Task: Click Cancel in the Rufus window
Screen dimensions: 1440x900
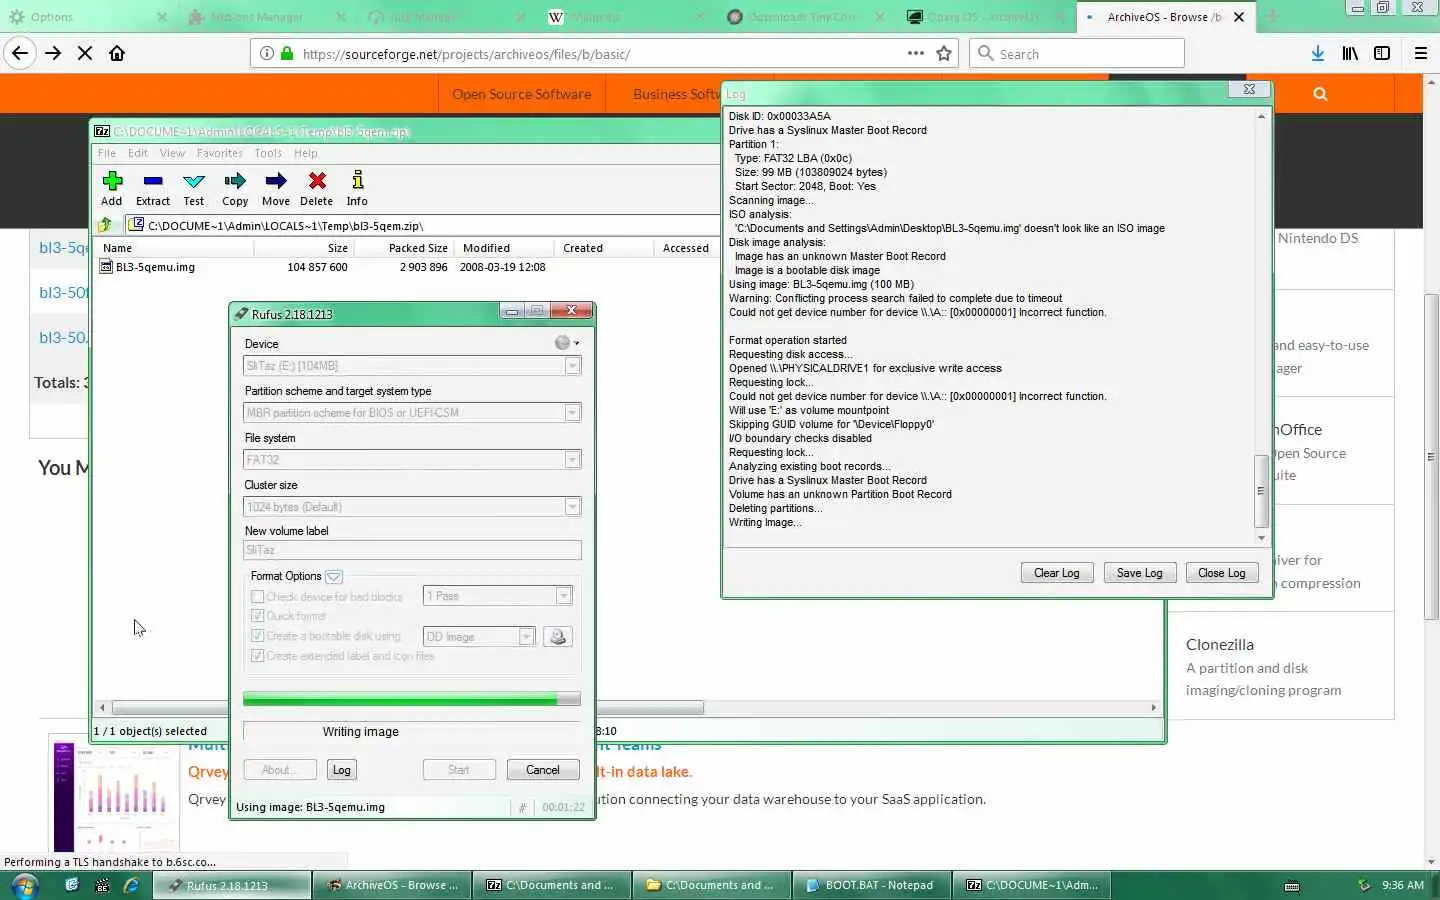Action: [x=543, y=770]
